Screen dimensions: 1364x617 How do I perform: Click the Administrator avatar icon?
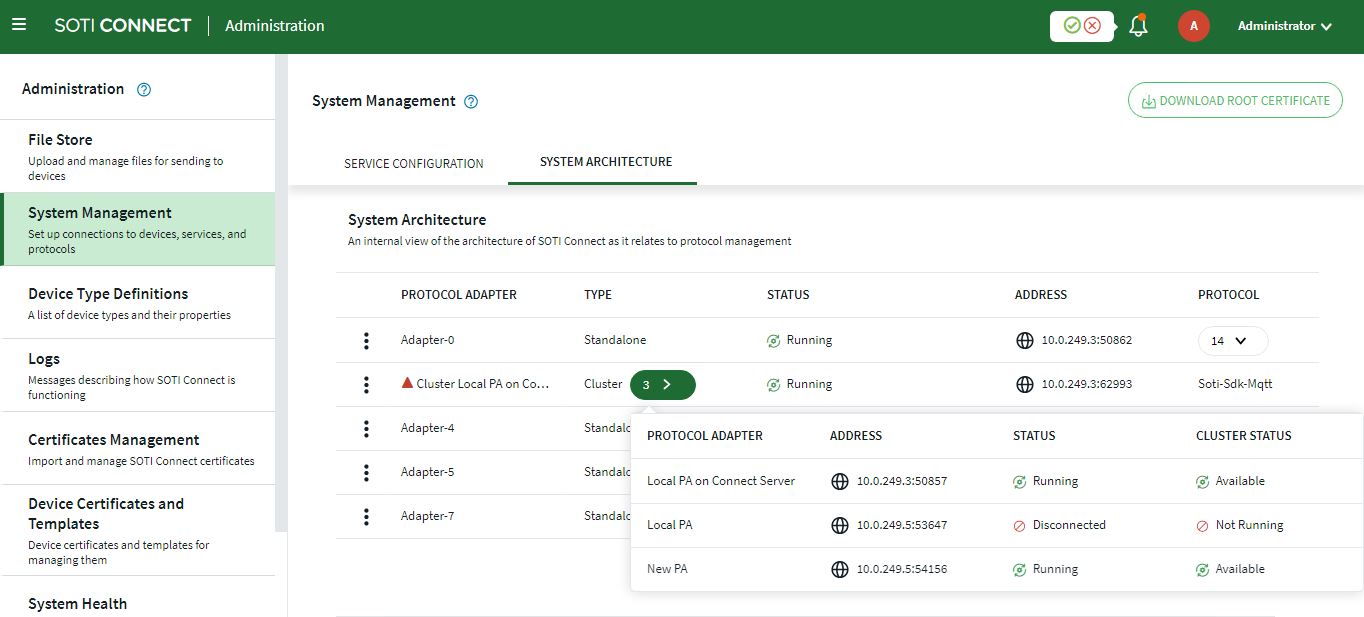[1194, 26]
